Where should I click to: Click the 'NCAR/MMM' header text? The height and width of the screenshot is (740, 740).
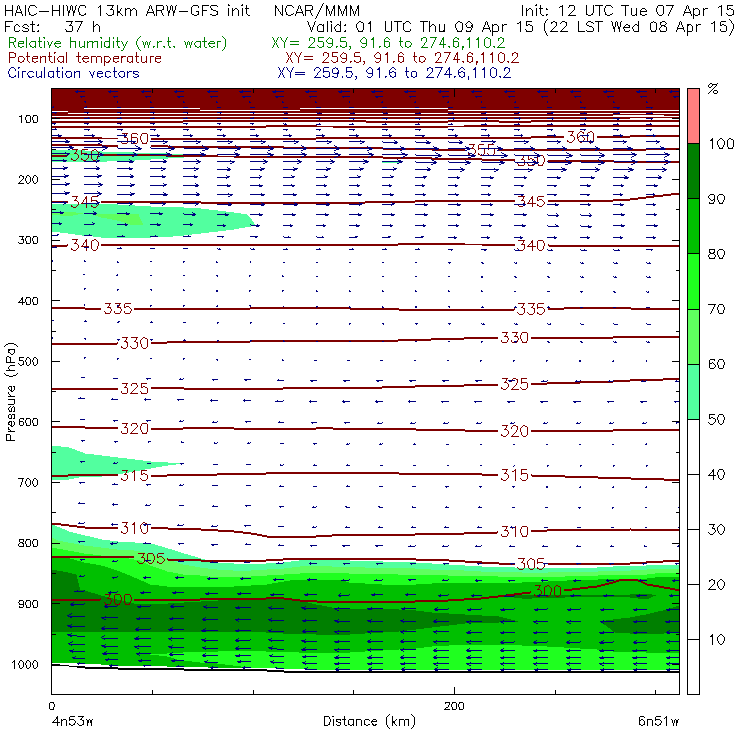pyautogui.click(x=317, y=10)
